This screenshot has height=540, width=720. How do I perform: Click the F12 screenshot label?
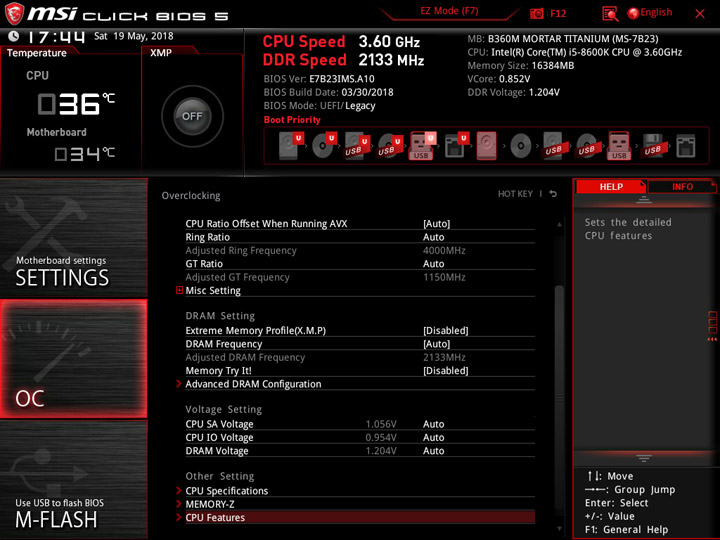point(558,14)
